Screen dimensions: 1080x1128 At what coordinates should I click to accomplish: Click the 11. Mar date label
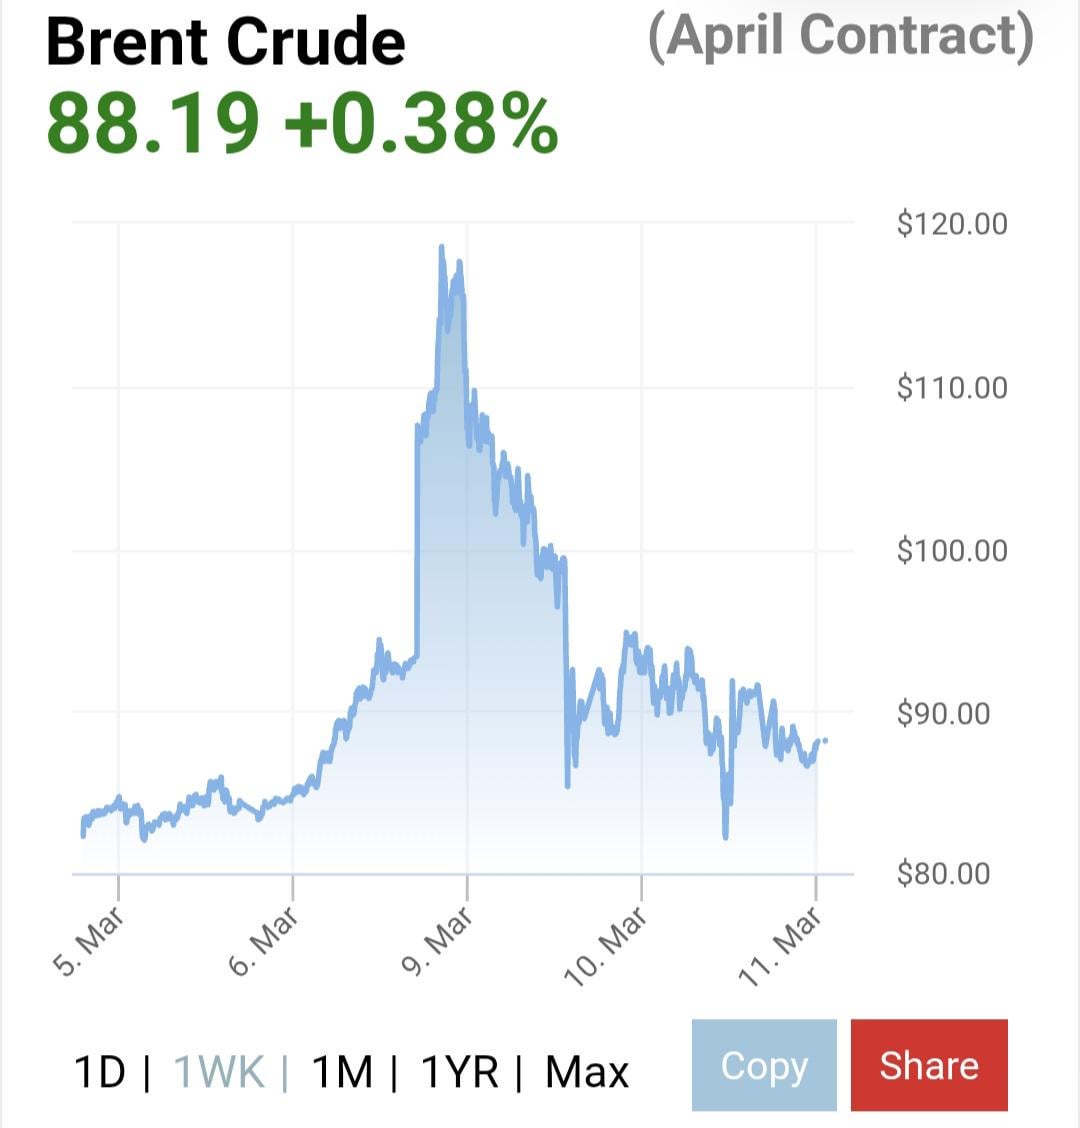tap(781, 945)
